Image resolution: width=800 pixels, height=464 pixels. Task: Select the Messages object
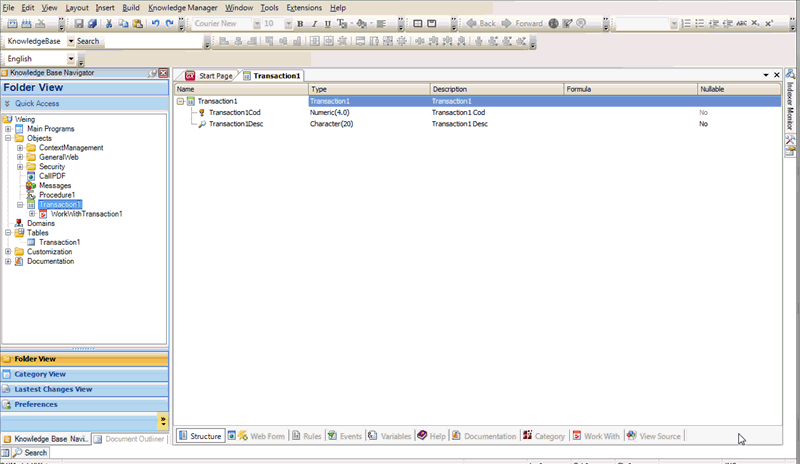pyautogui.click(x=55, y=185)
